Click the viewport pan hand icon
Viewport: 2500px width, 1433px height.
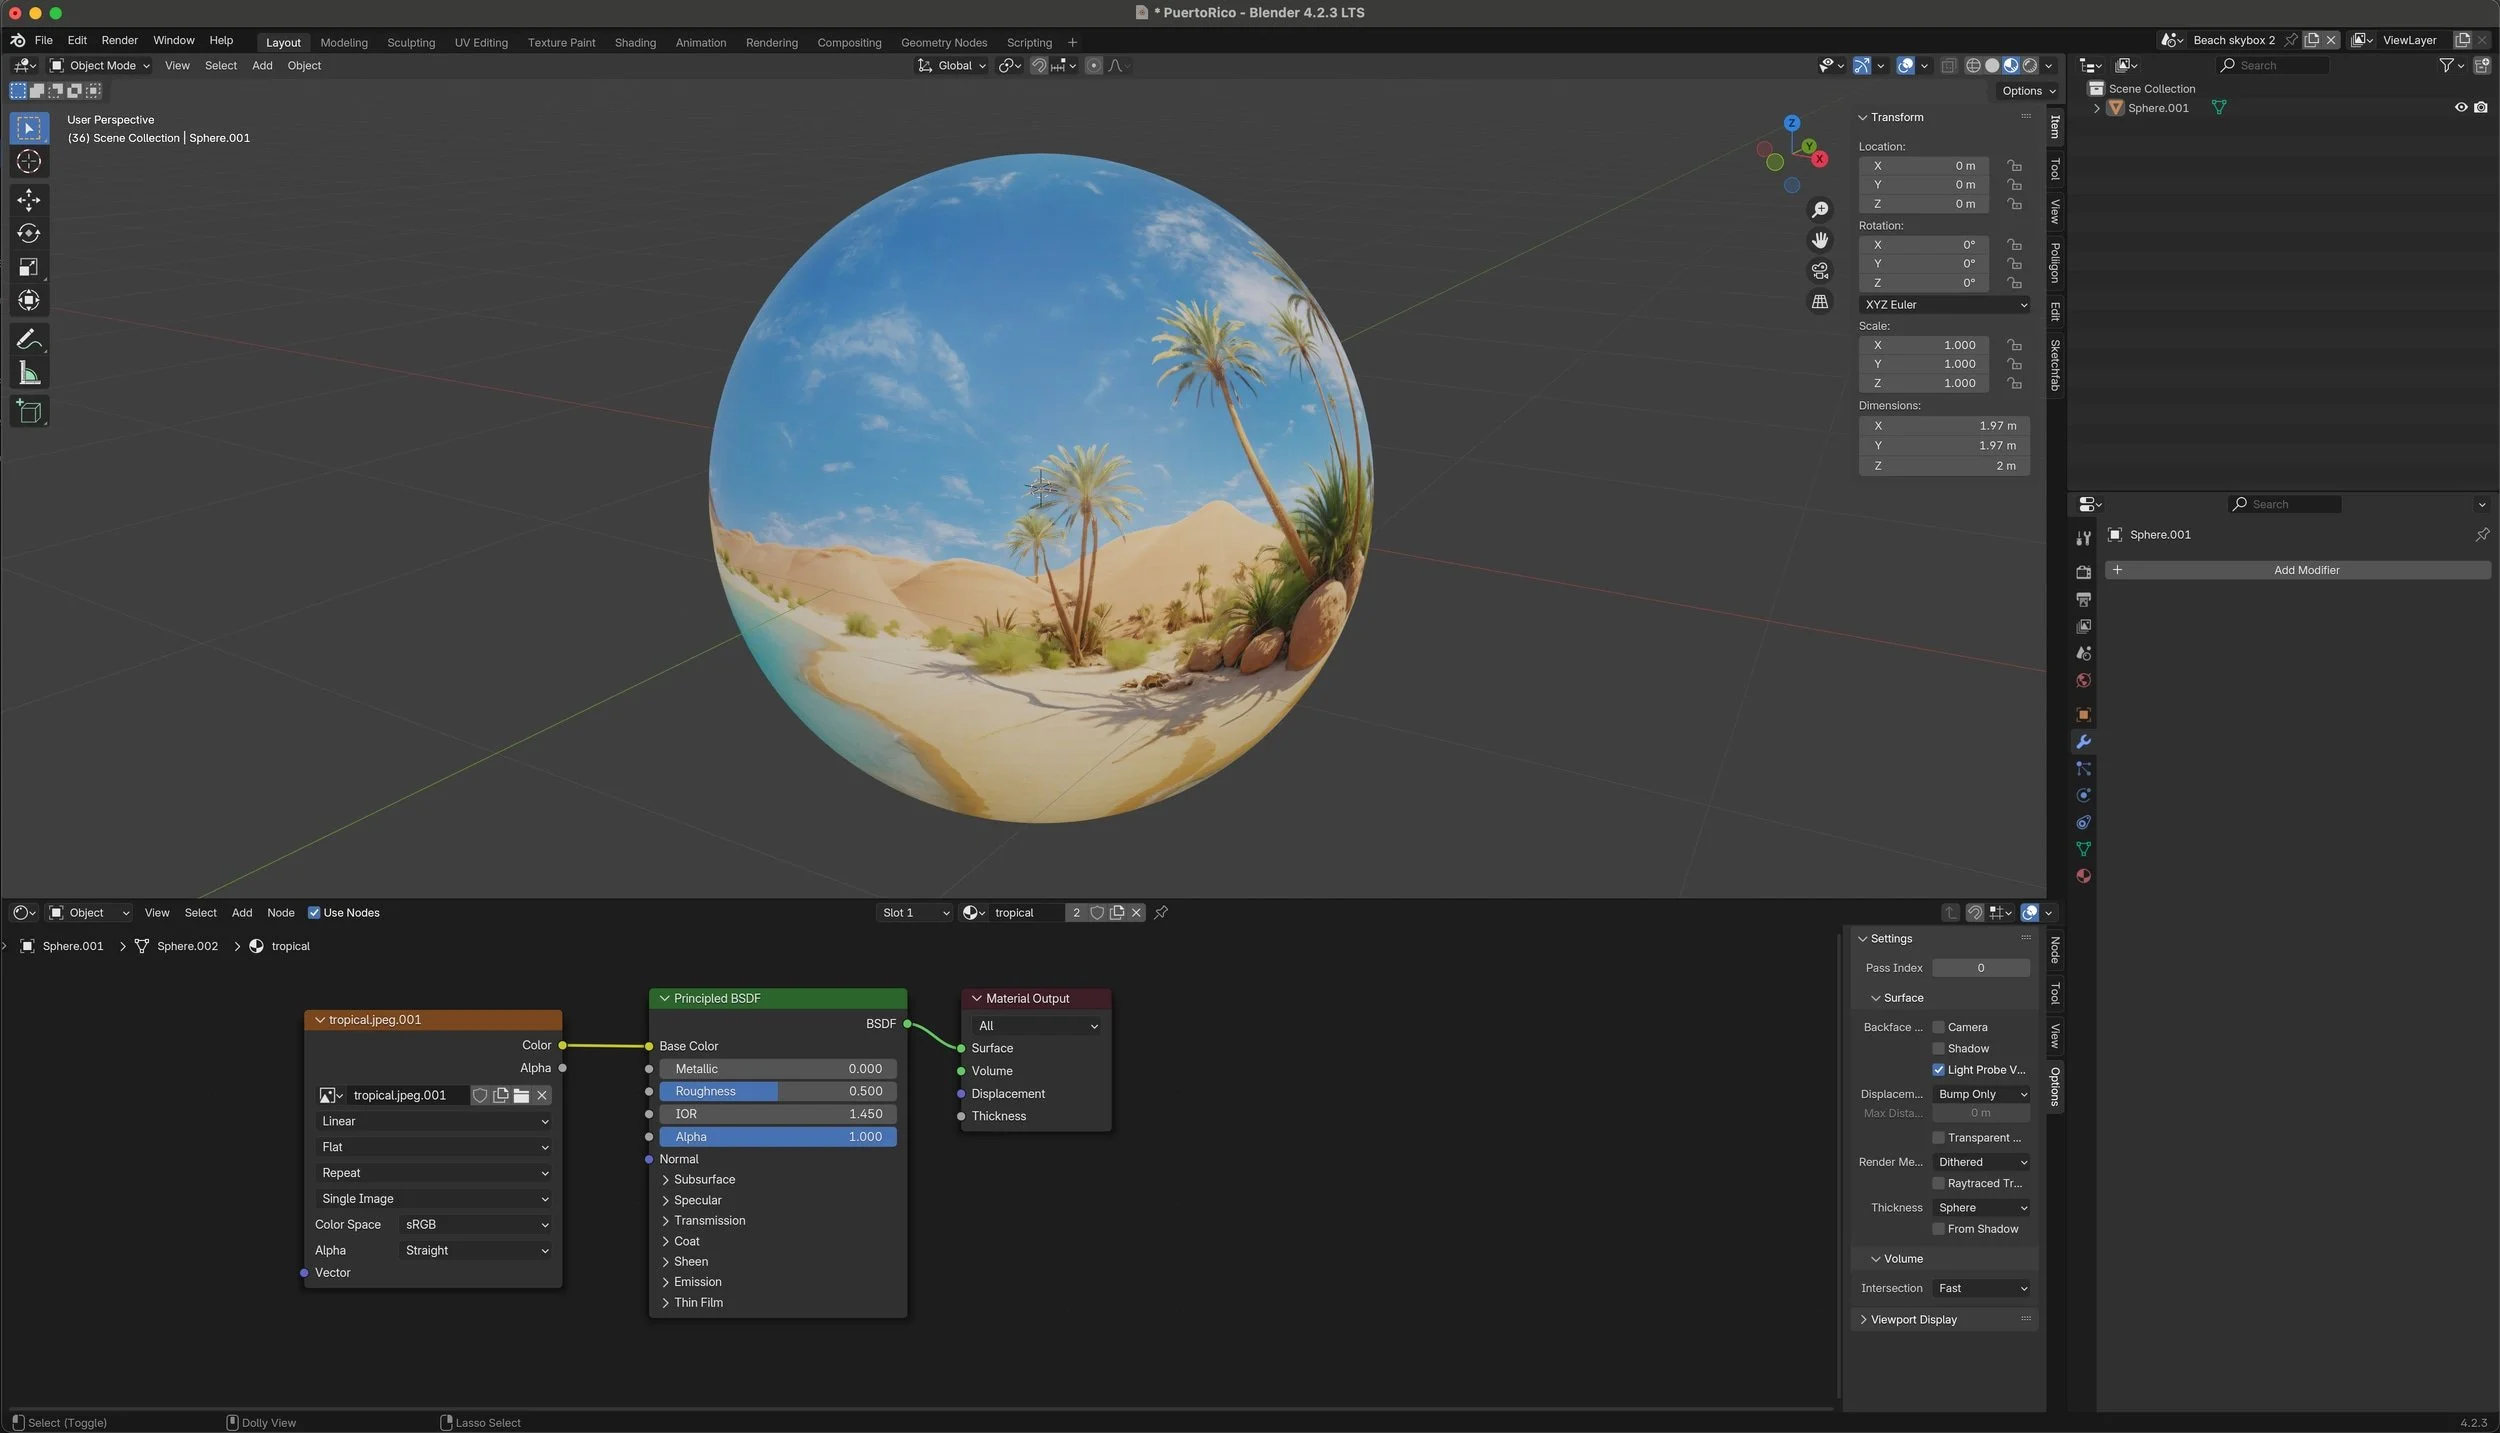tap(1820, 240)
